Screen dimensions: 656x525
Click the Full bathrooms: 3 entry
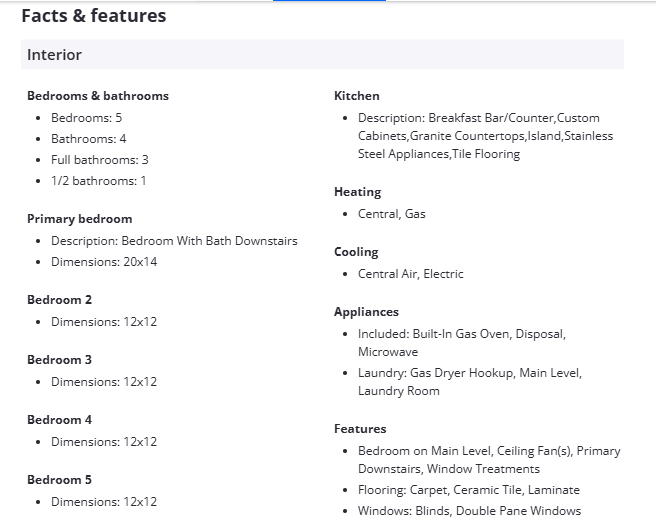click(x=100, y=160)
